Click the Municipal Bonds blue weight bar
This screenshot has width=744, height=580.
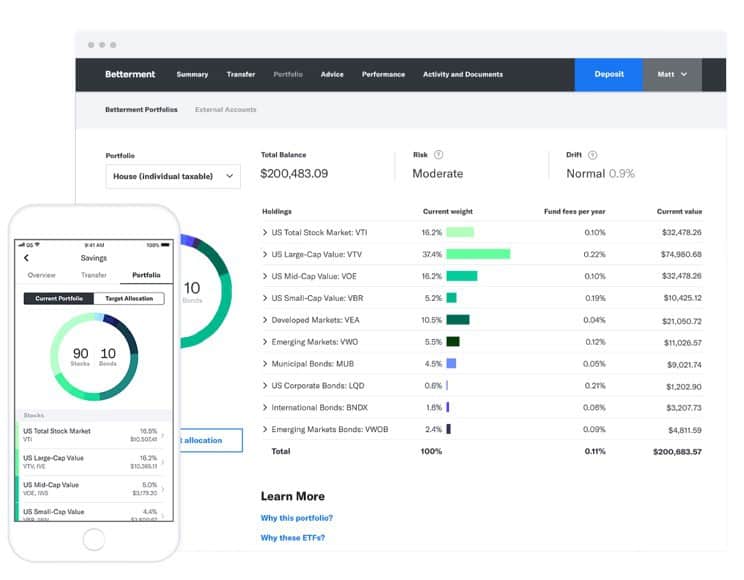451,364
